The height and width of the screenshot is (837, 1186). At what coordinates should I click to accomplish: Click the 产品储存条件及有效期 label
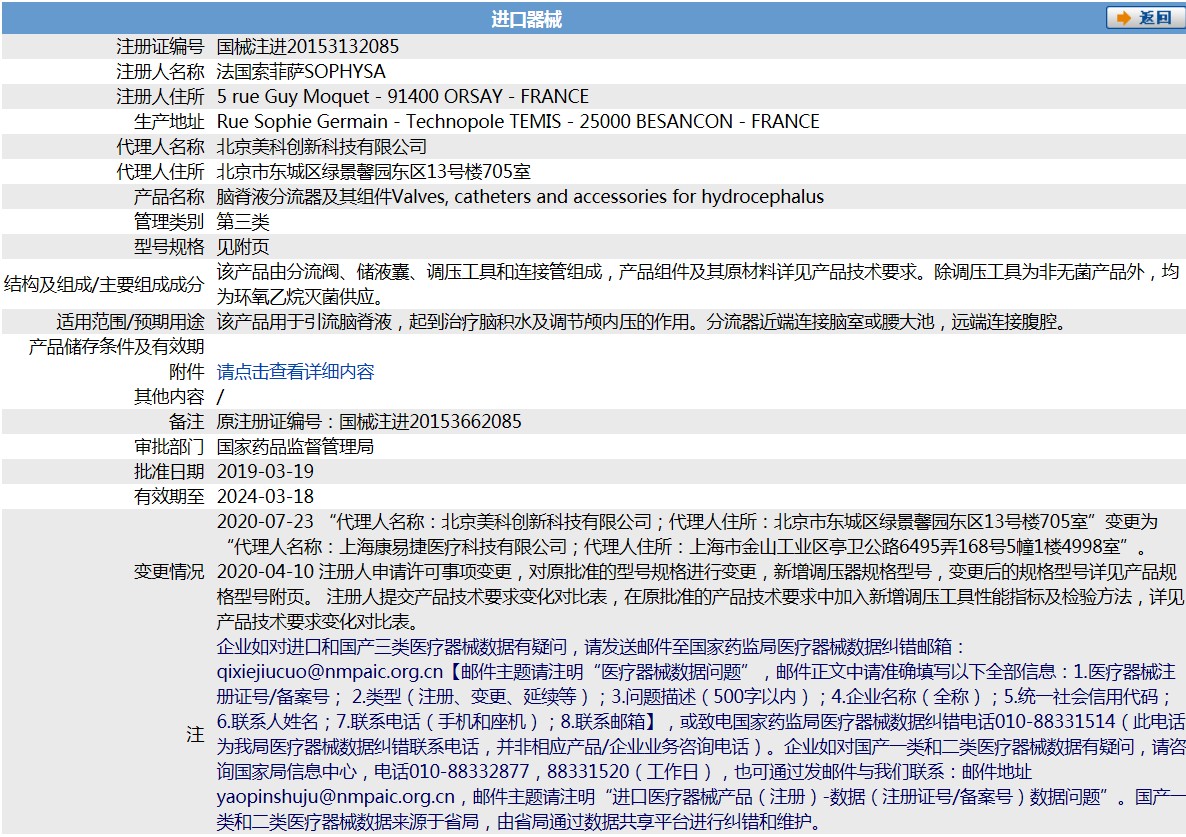[116, 346]
